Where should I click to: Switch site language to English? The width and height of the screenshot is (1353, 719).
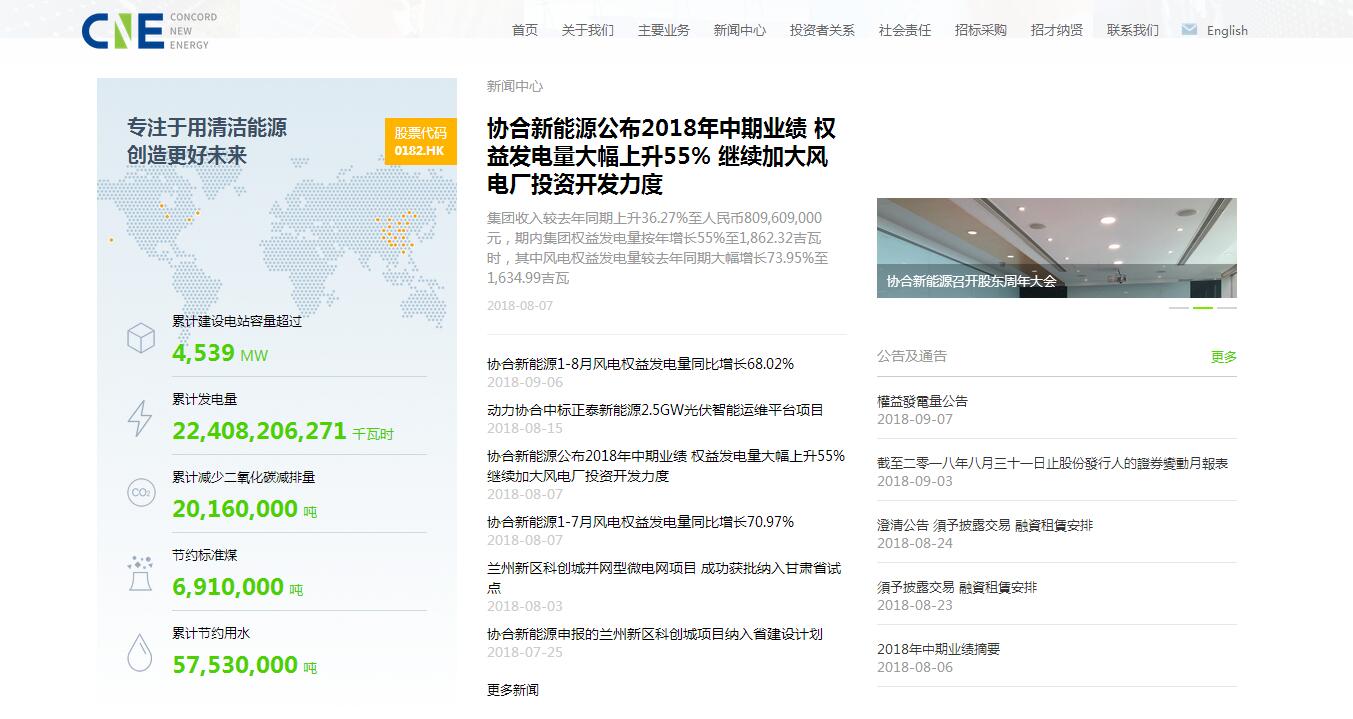click(1226, 30)
